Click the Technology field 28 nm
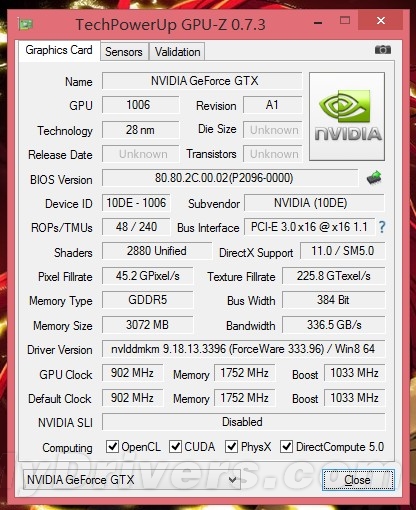The height and width of the screenshot is (510, 416). click(x=140, y=130)
